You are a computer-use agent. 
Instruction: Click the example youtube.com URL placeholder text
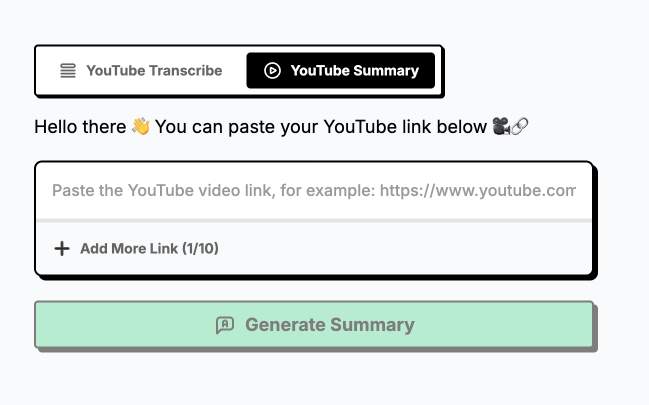click(478, 190)
